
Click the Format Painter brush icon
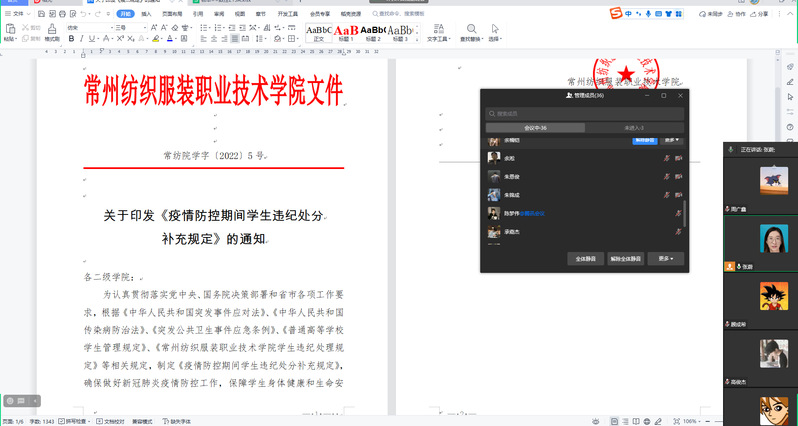(52, 29)
